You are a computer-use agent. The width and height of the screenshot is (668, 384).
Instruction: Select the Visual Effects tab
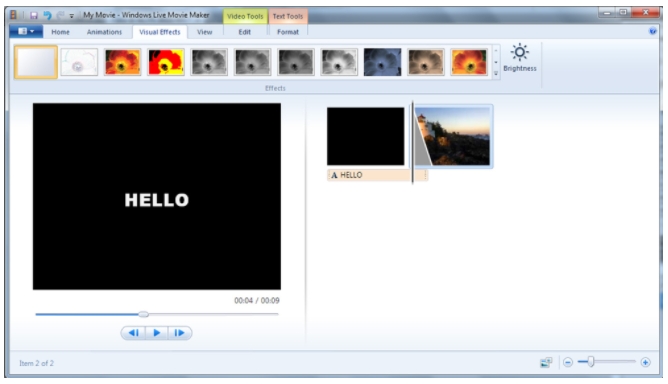pos(160,32)
